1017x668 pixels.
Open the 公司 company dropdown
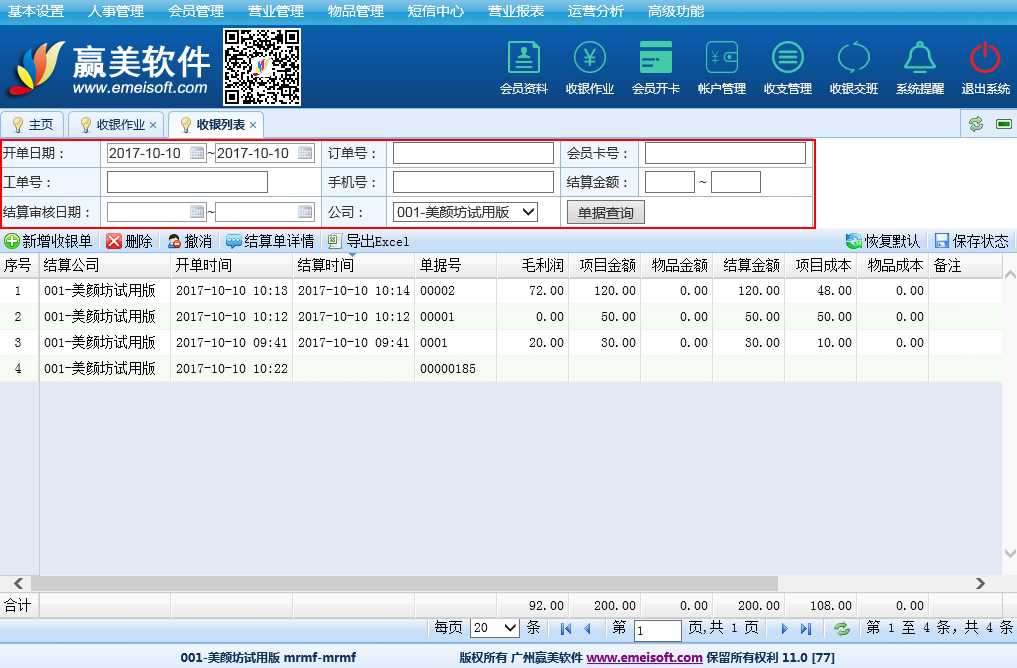[465, 212]
